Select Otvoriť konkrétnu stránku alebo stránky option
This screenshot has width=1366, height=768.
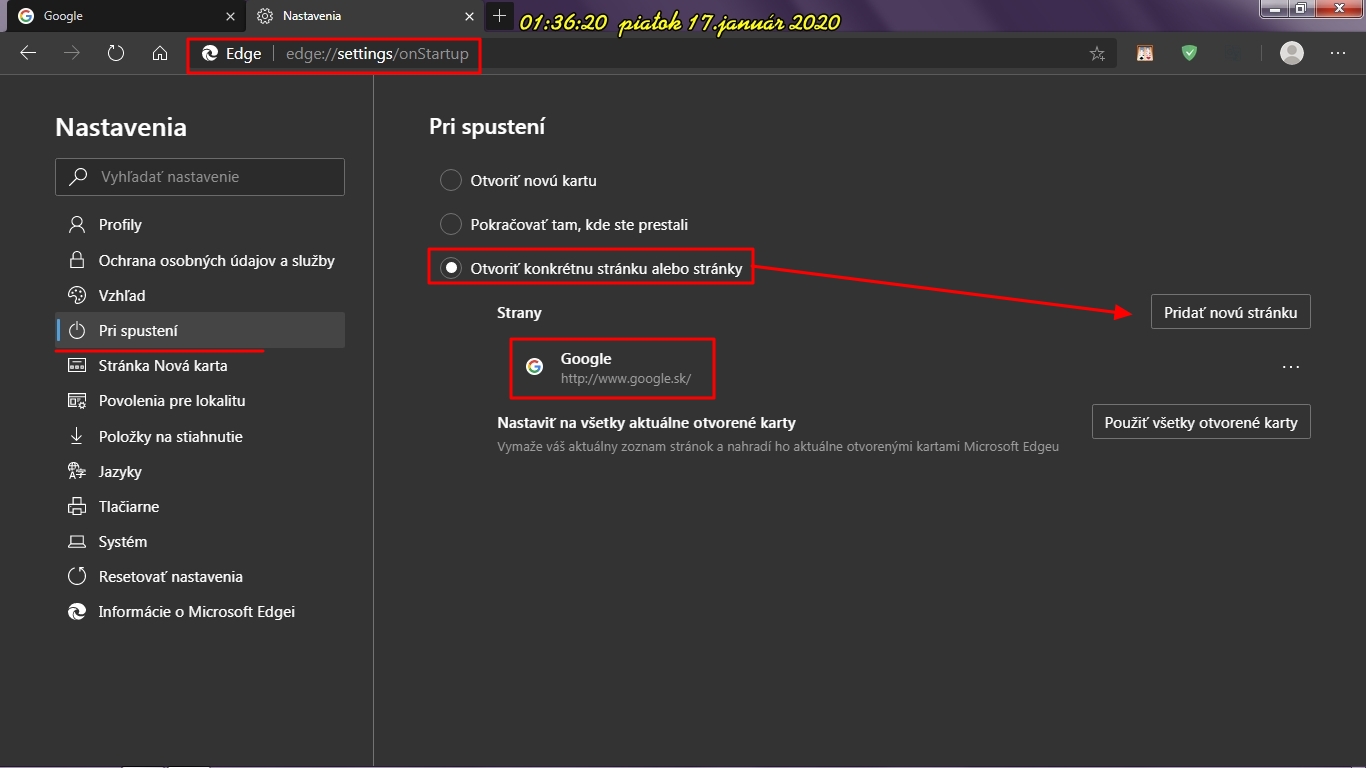click(451, 268)
